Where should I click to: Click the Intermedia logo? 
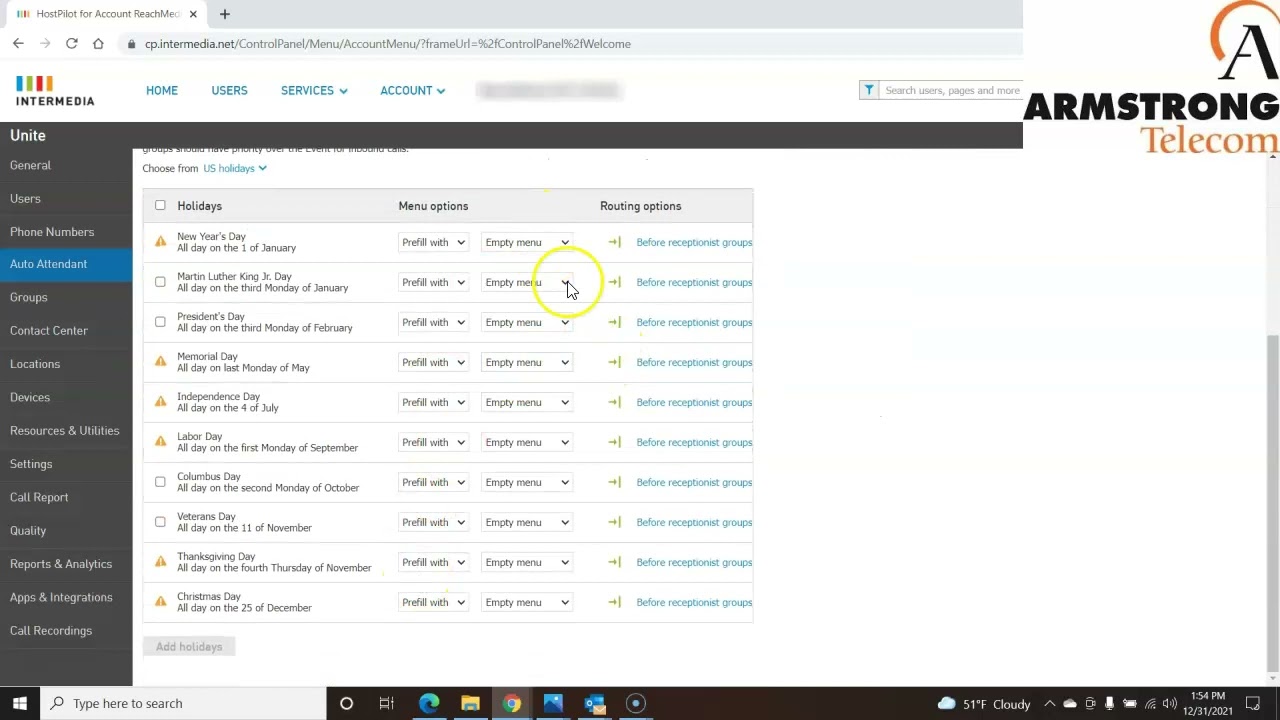[55, 90]
